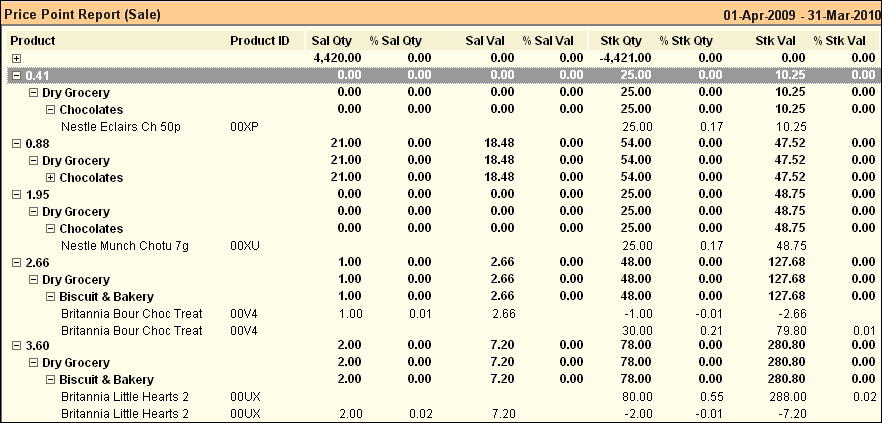Sort by the Product column header
The height and width of the screenshot is (423, 882).
point(33,40)
